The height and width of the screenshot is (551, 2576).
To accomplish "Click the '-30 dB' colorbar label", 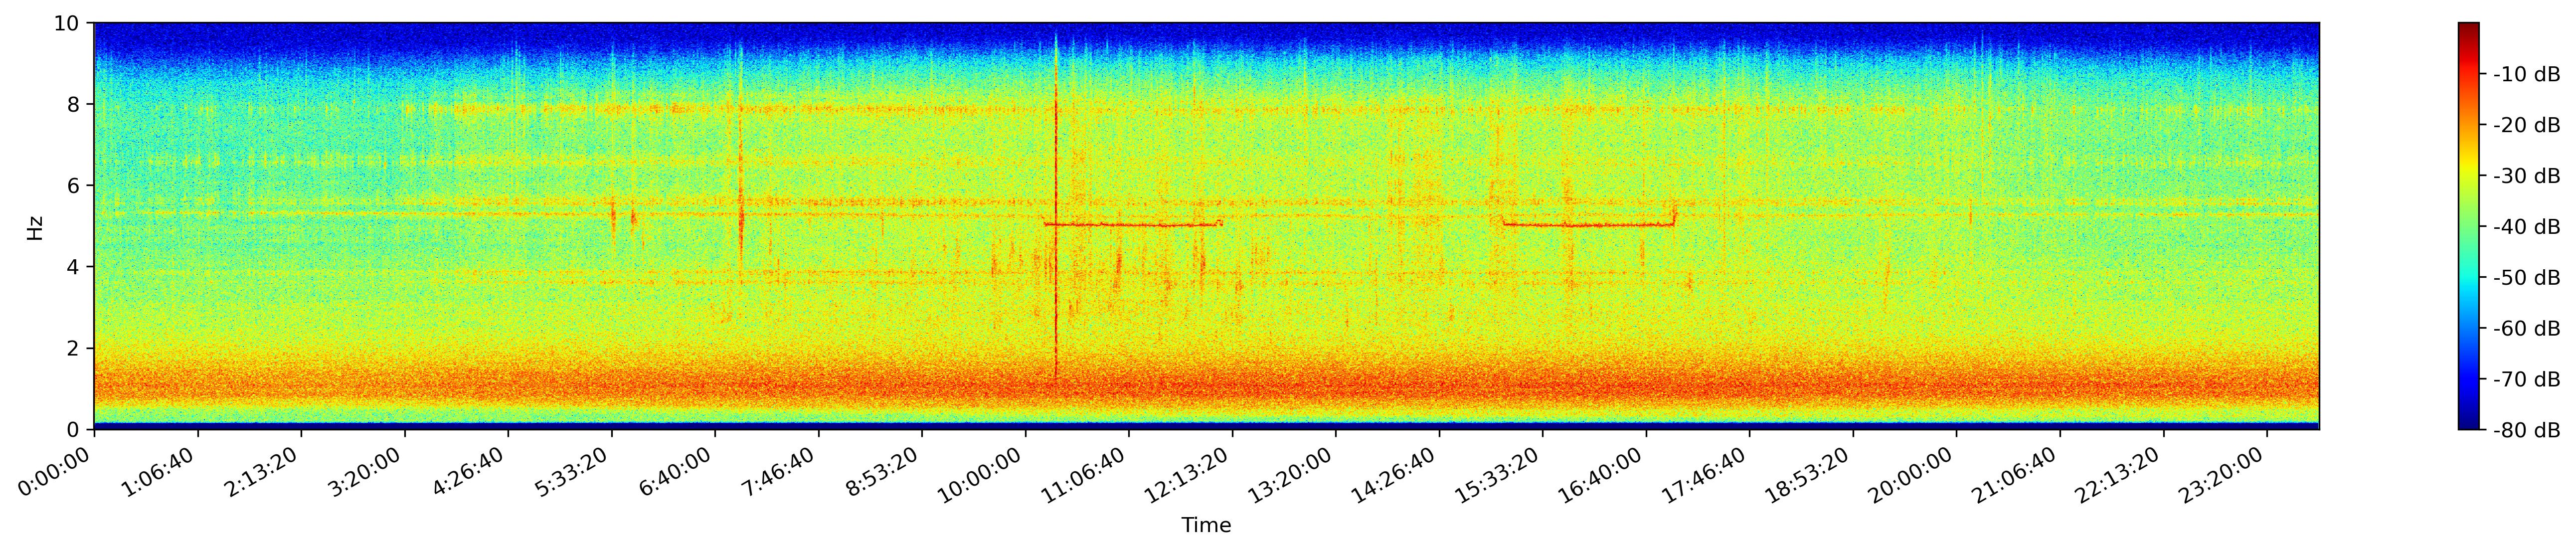I will [2527, 176].
